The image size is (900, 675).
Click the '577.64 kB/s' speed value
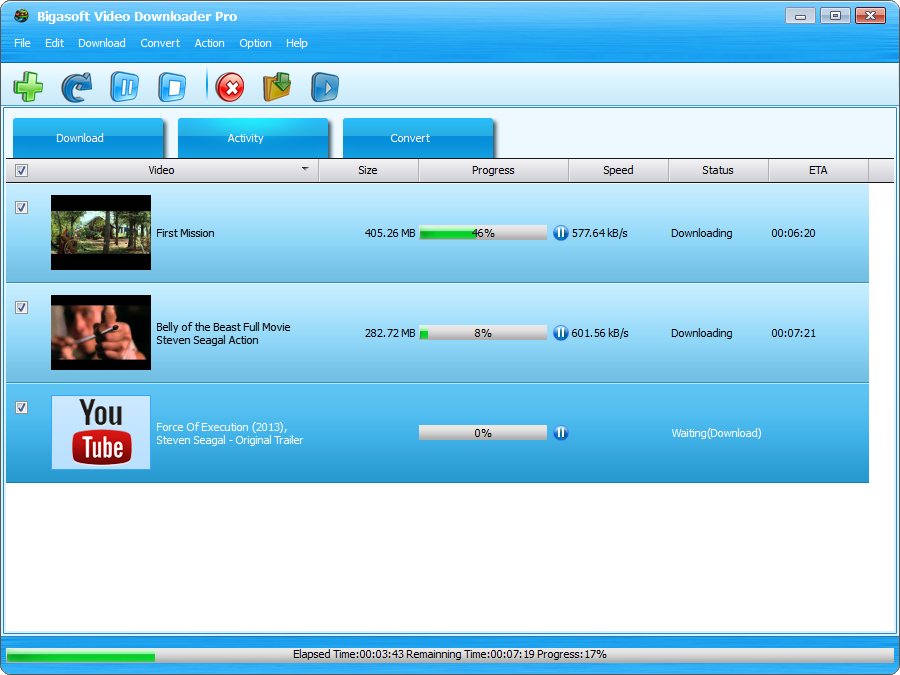(600, 233)
